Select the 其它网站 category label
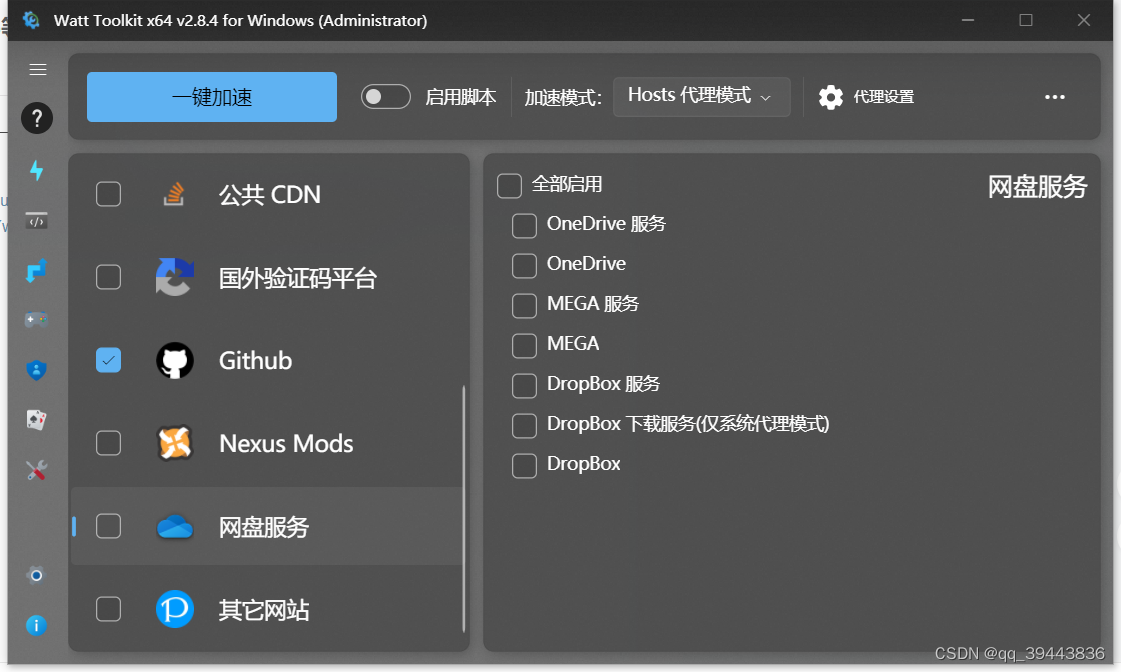The width and height of the screenshot is (1121, 672). [264, 610]
